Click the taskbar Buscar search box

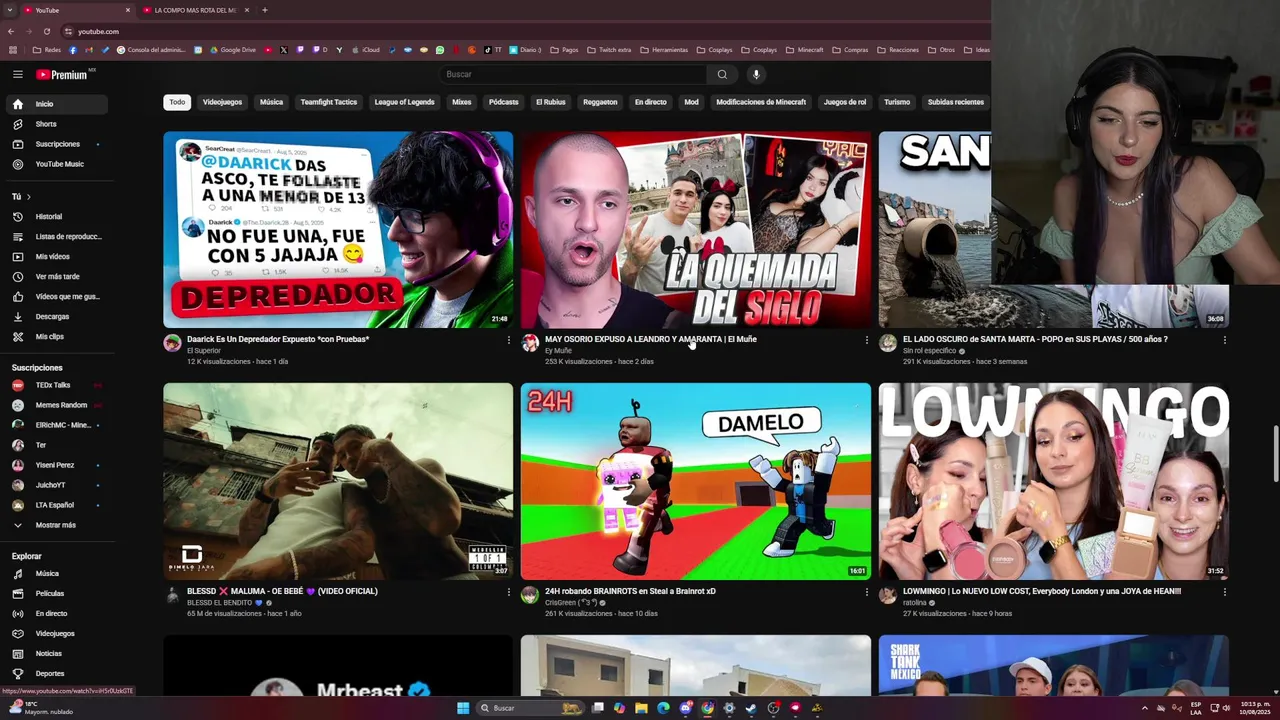tap(530, 708)
